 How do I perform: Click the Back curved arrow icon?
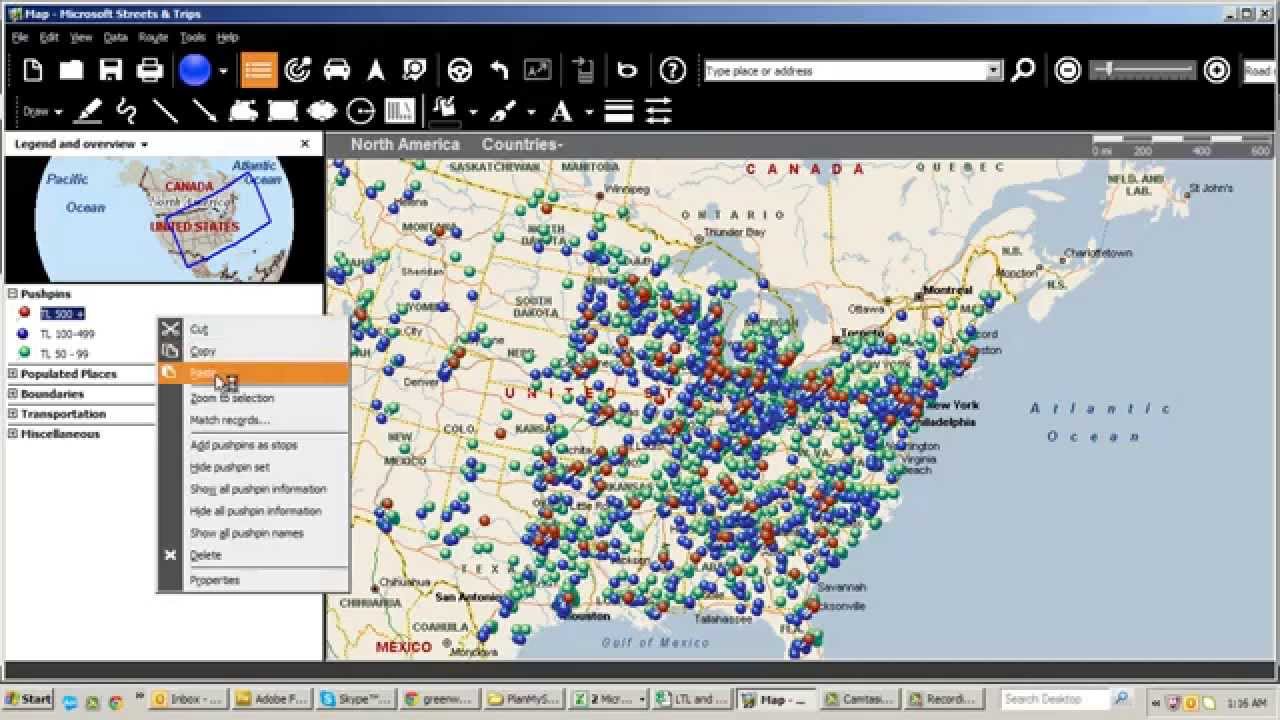(x=499, y=70)
